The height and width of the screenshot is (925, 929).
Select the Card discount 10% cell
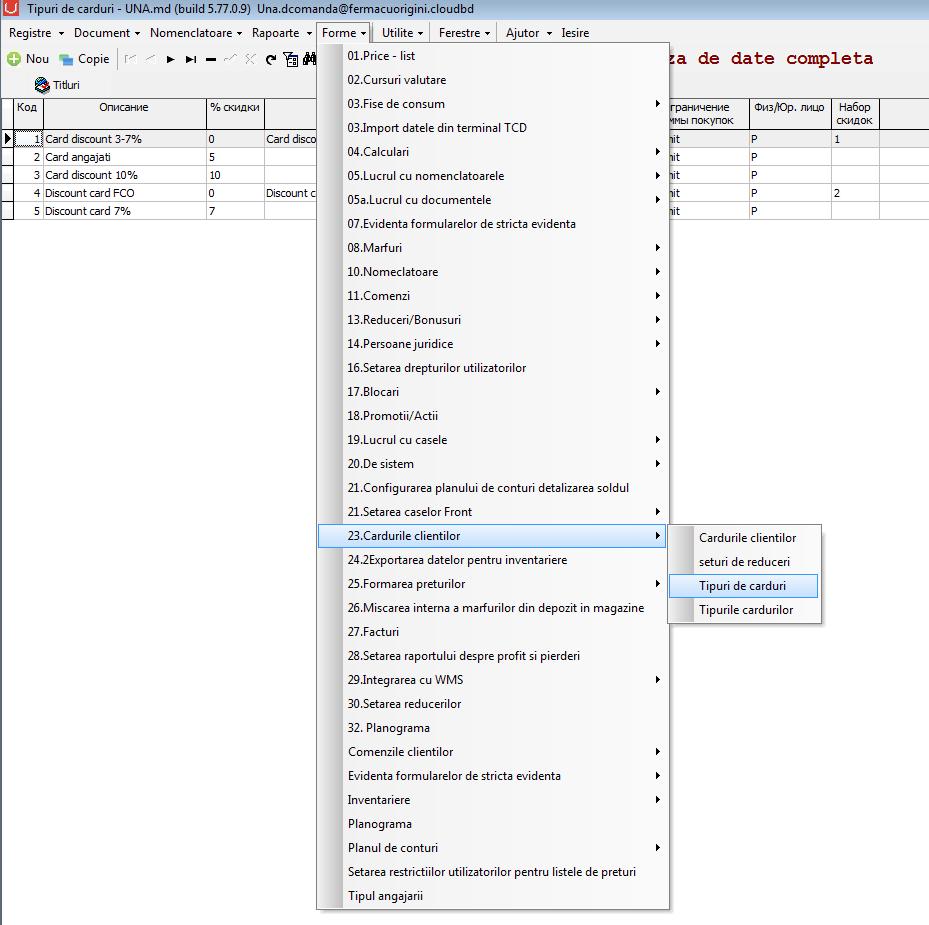click(x=124, y=175)
